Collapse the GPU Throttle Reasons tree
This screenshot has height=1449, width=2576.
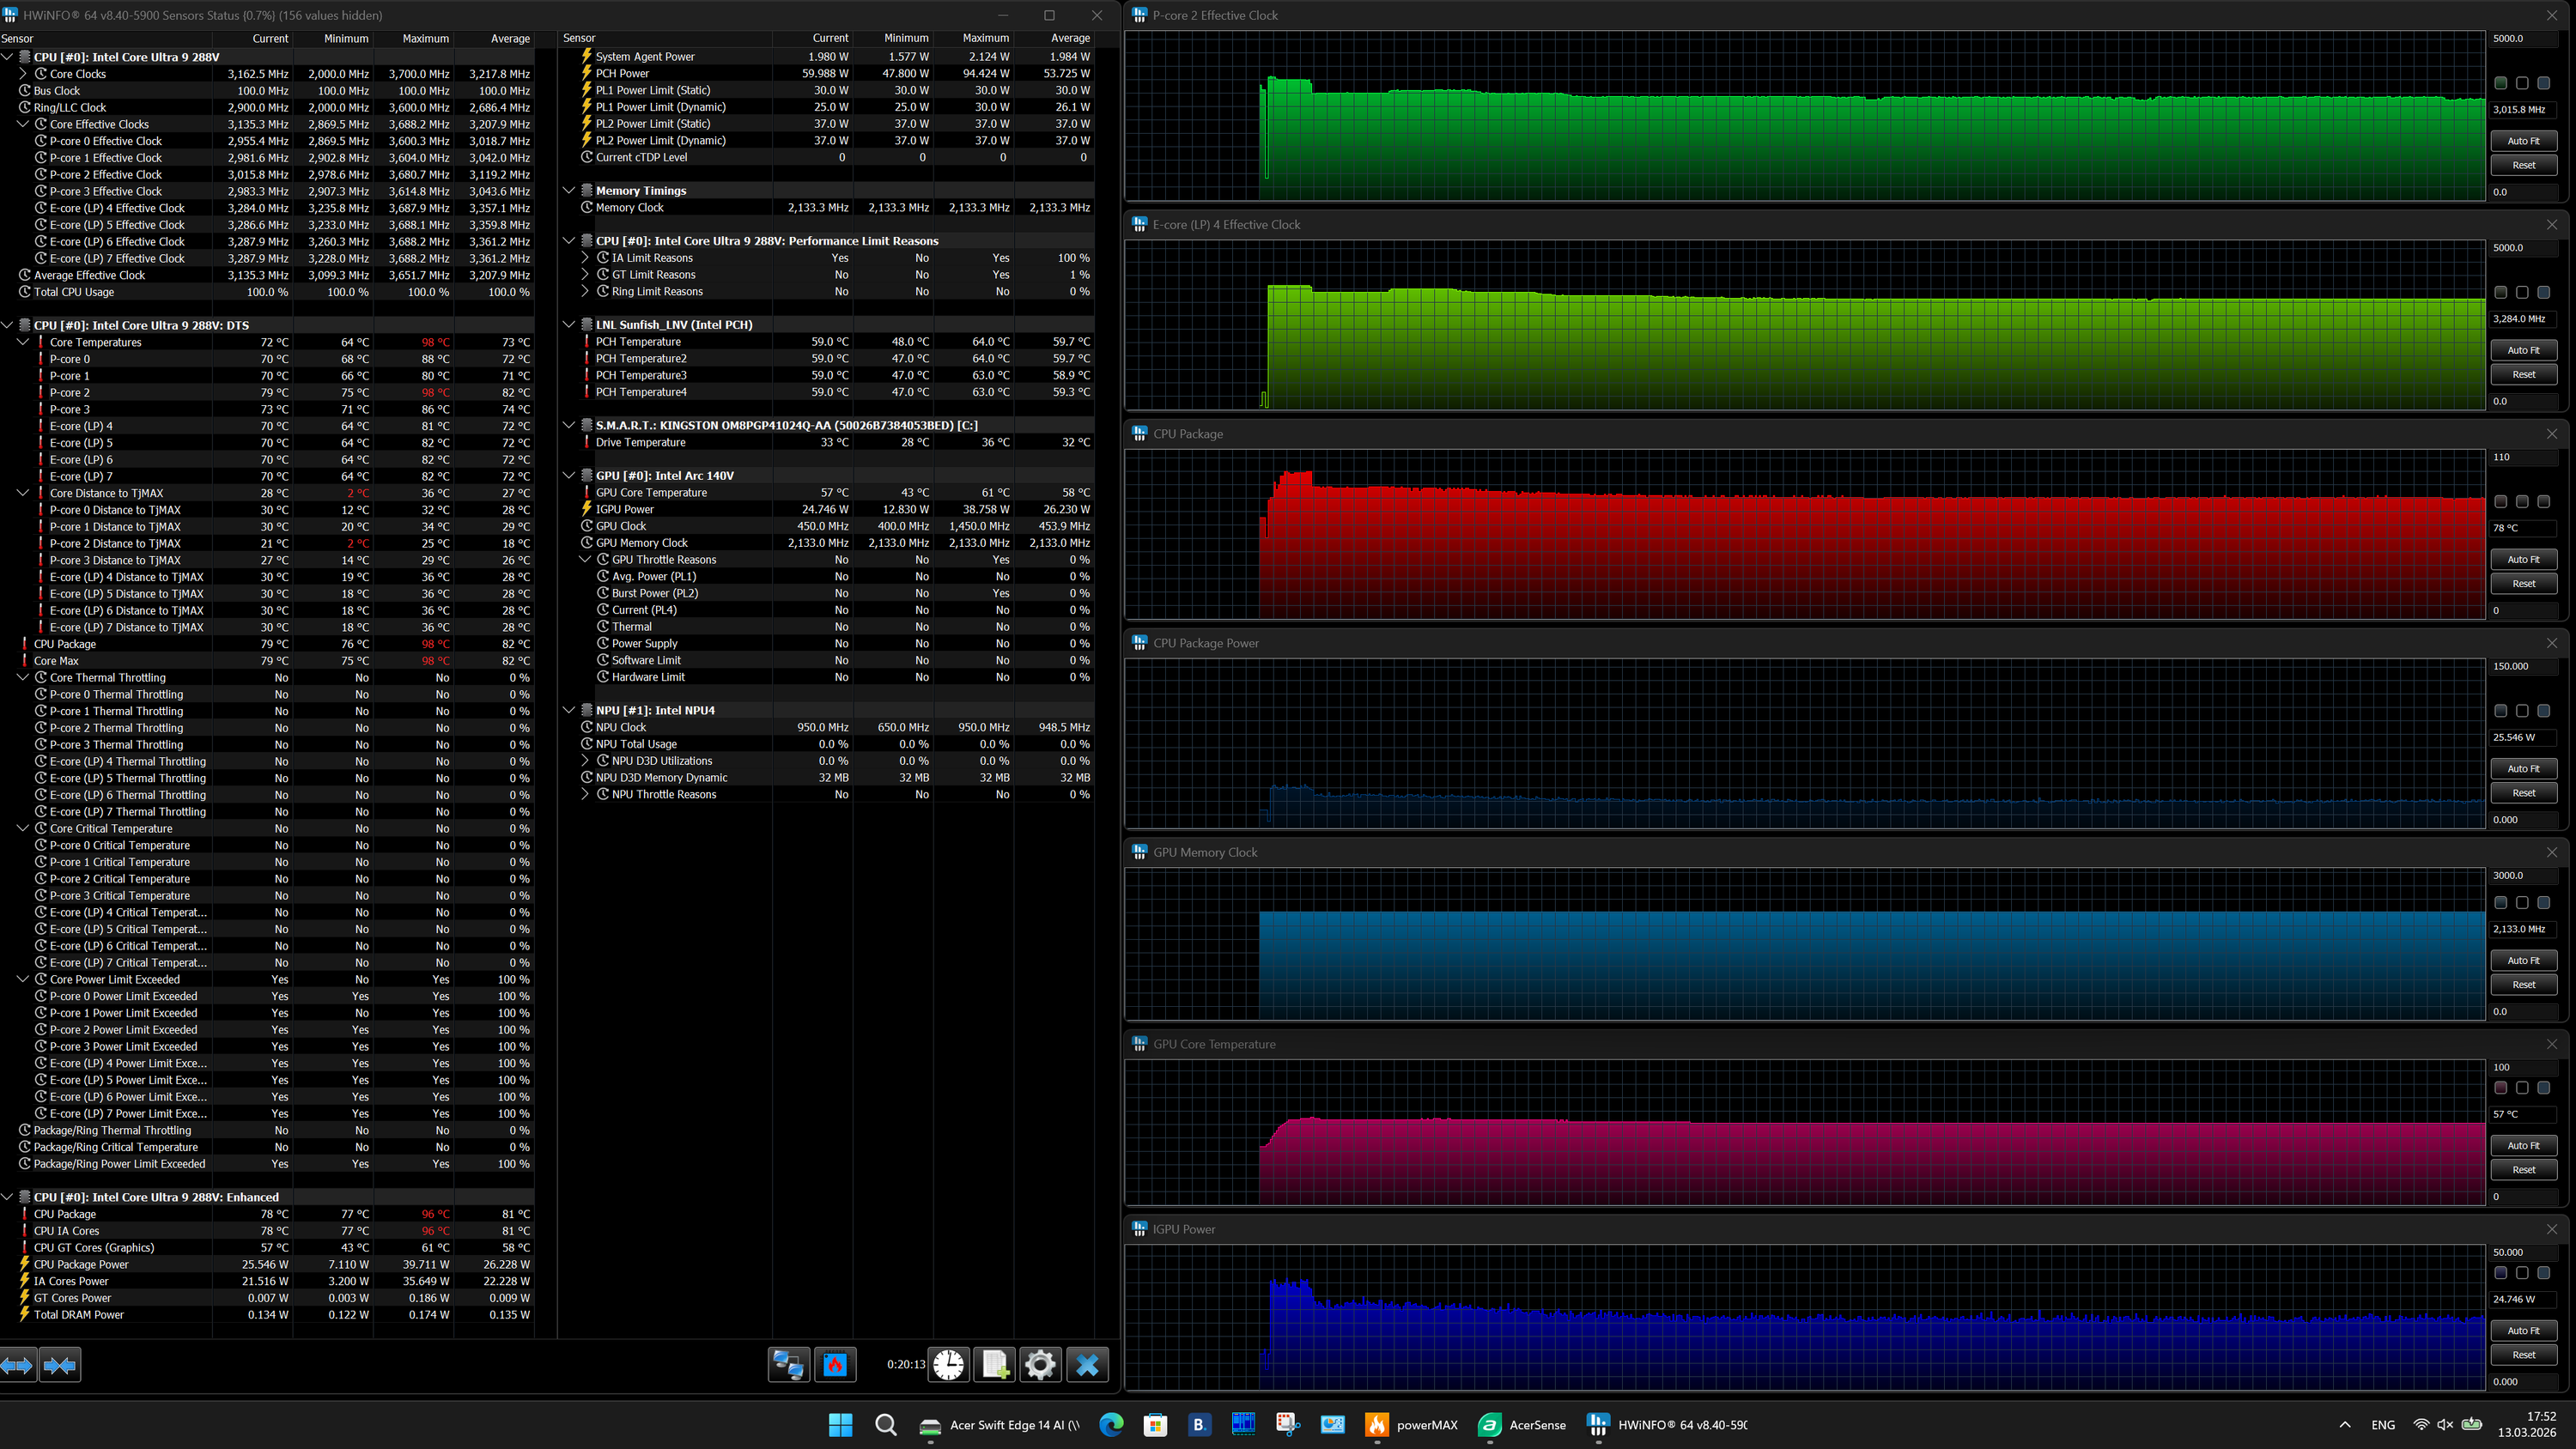pyautogui.click(x=586, y=560)
